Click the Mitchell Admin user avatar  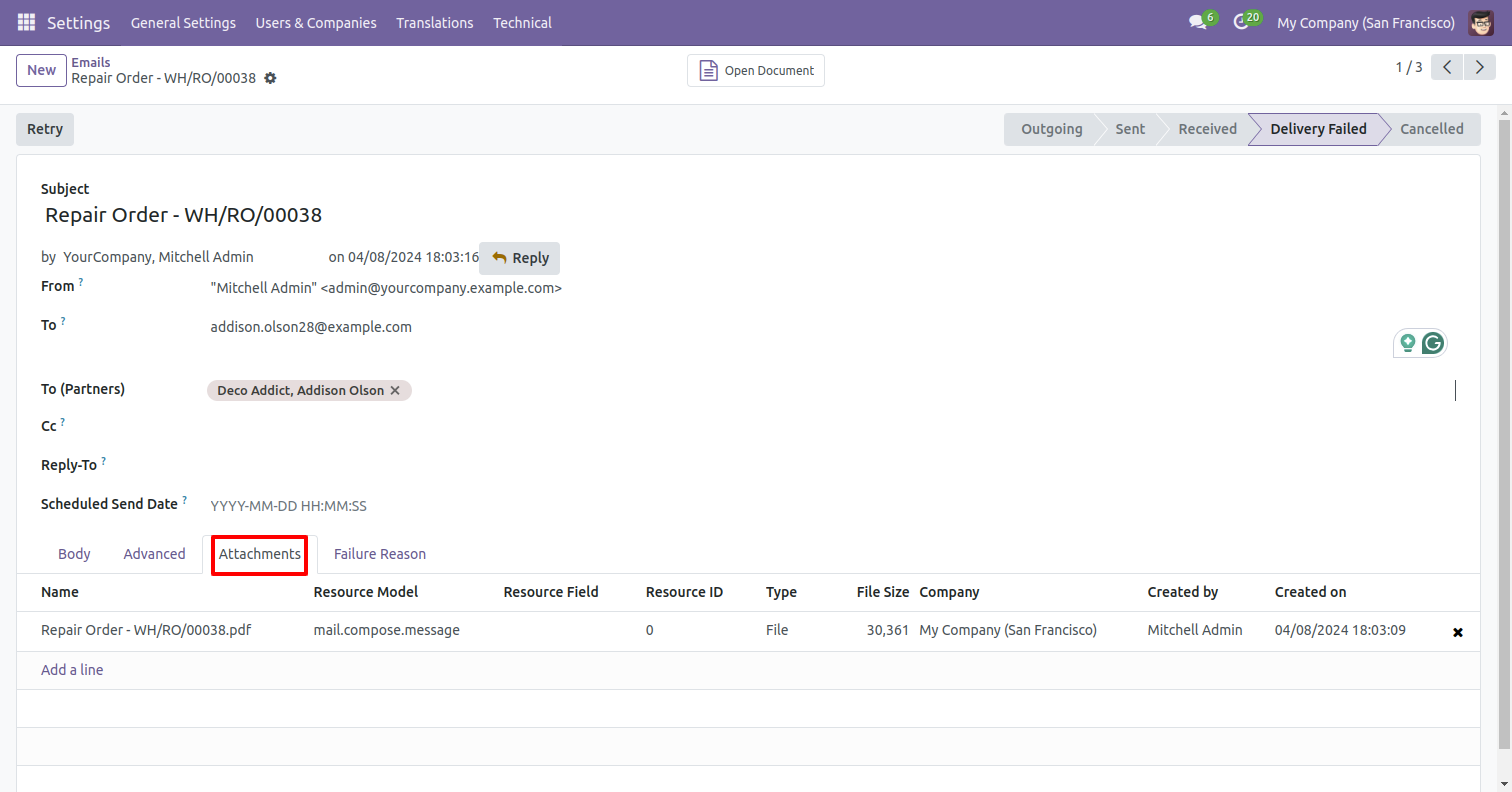pos(1481,22)
